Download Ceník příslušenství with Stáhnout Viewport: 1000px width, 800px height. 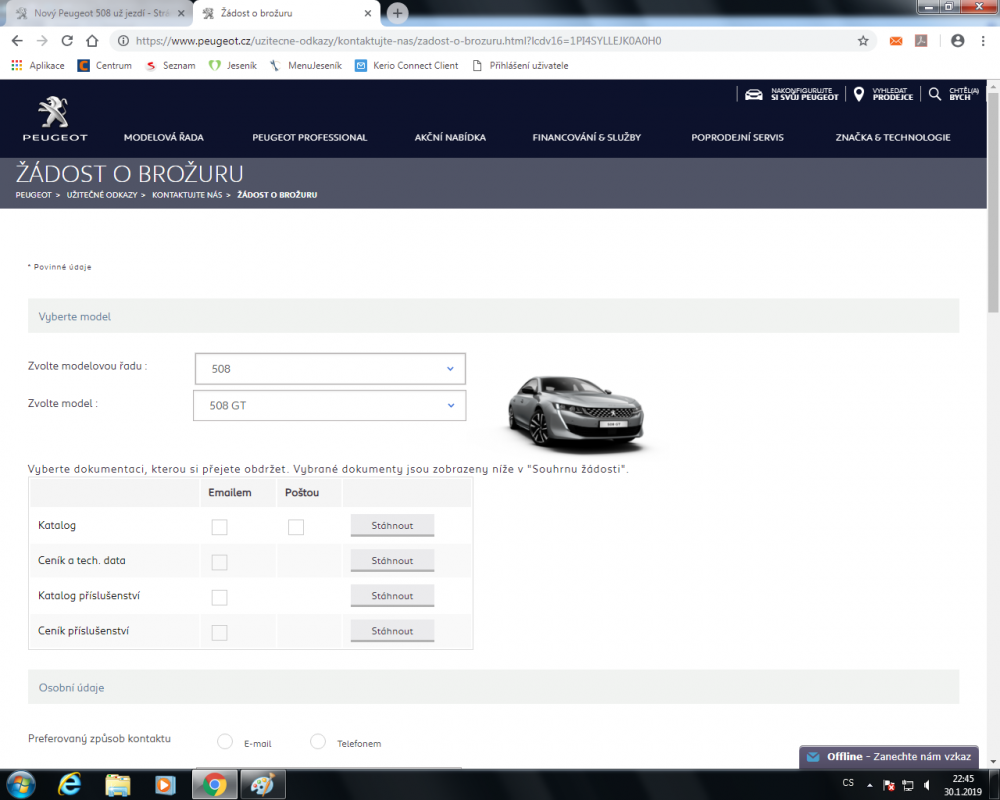[x=392, y=630]
